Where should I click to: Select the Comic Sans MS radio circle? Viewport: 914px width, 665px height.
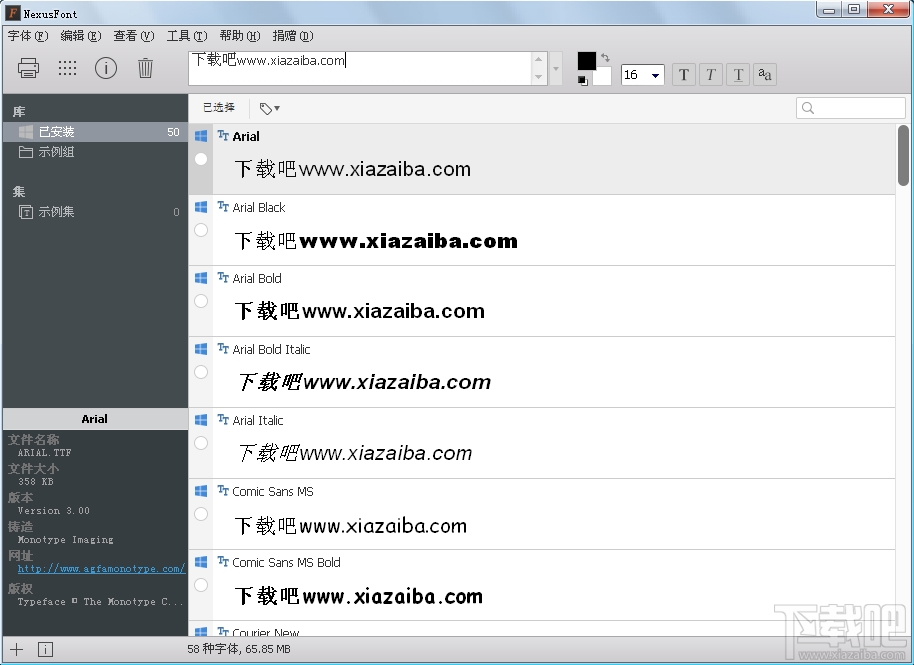[201, 514]
